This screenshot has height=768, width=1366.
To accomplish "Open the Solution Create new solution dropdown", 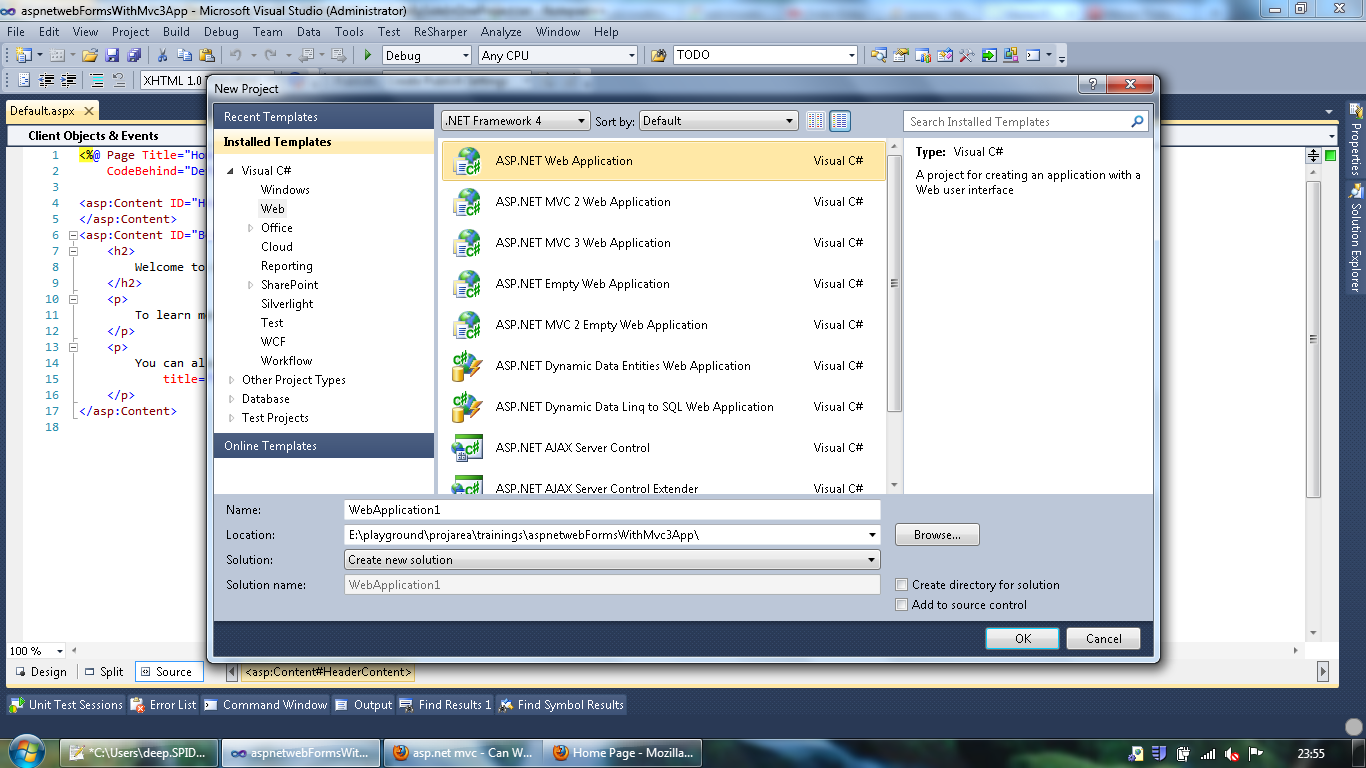I will pos(612,560).
